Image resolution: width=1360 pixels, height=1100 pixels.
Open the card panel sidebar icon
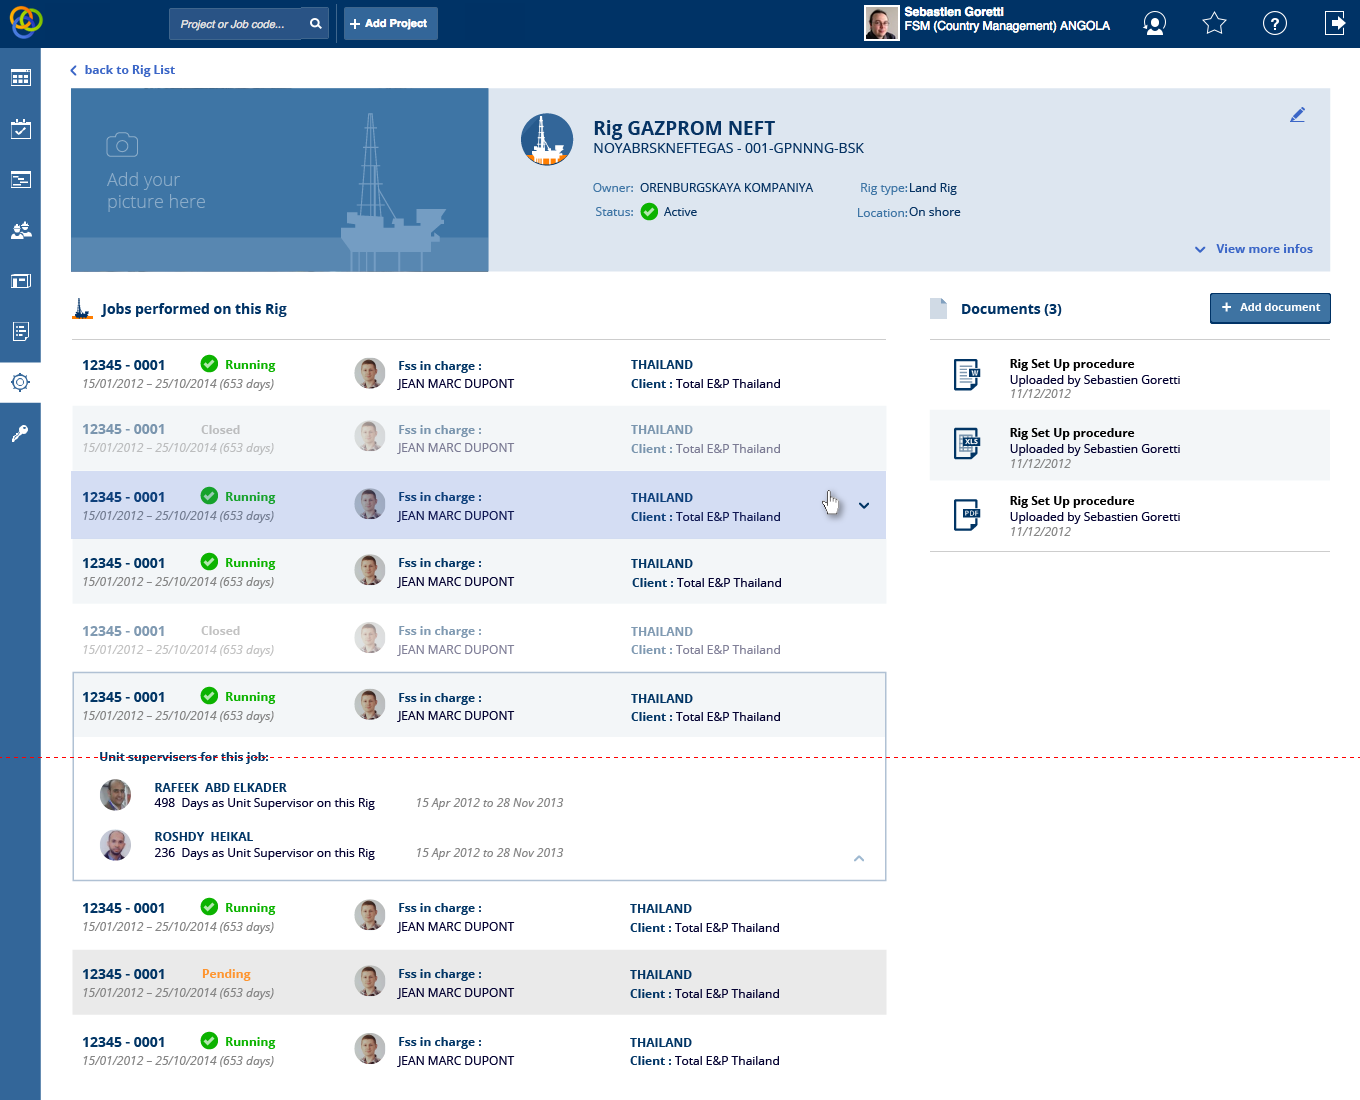tap(20, 281)
